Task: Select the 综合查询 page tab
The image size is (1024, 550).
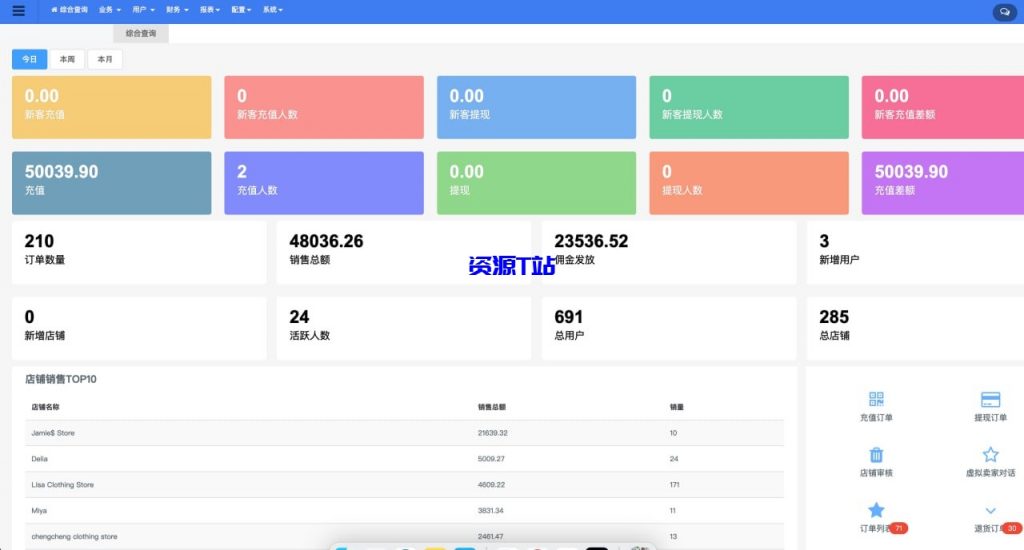Action: pyautogui.click(x=140, y=33)
